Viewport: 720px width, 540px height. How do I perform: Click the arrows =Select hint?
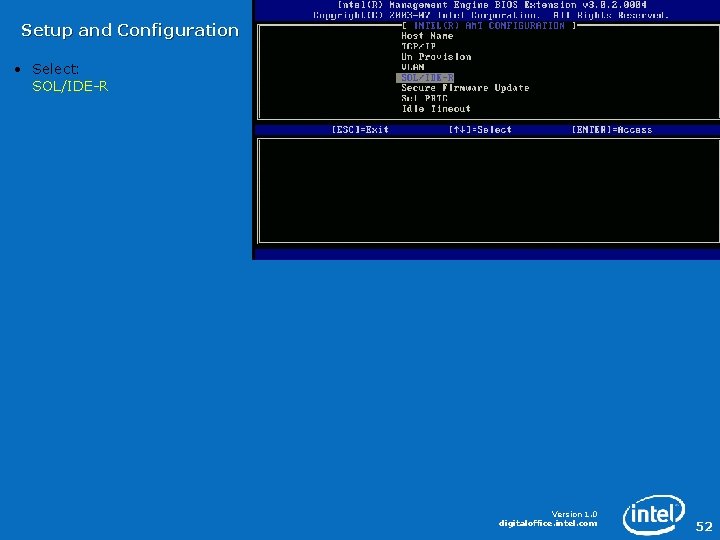tap(480, 129)
